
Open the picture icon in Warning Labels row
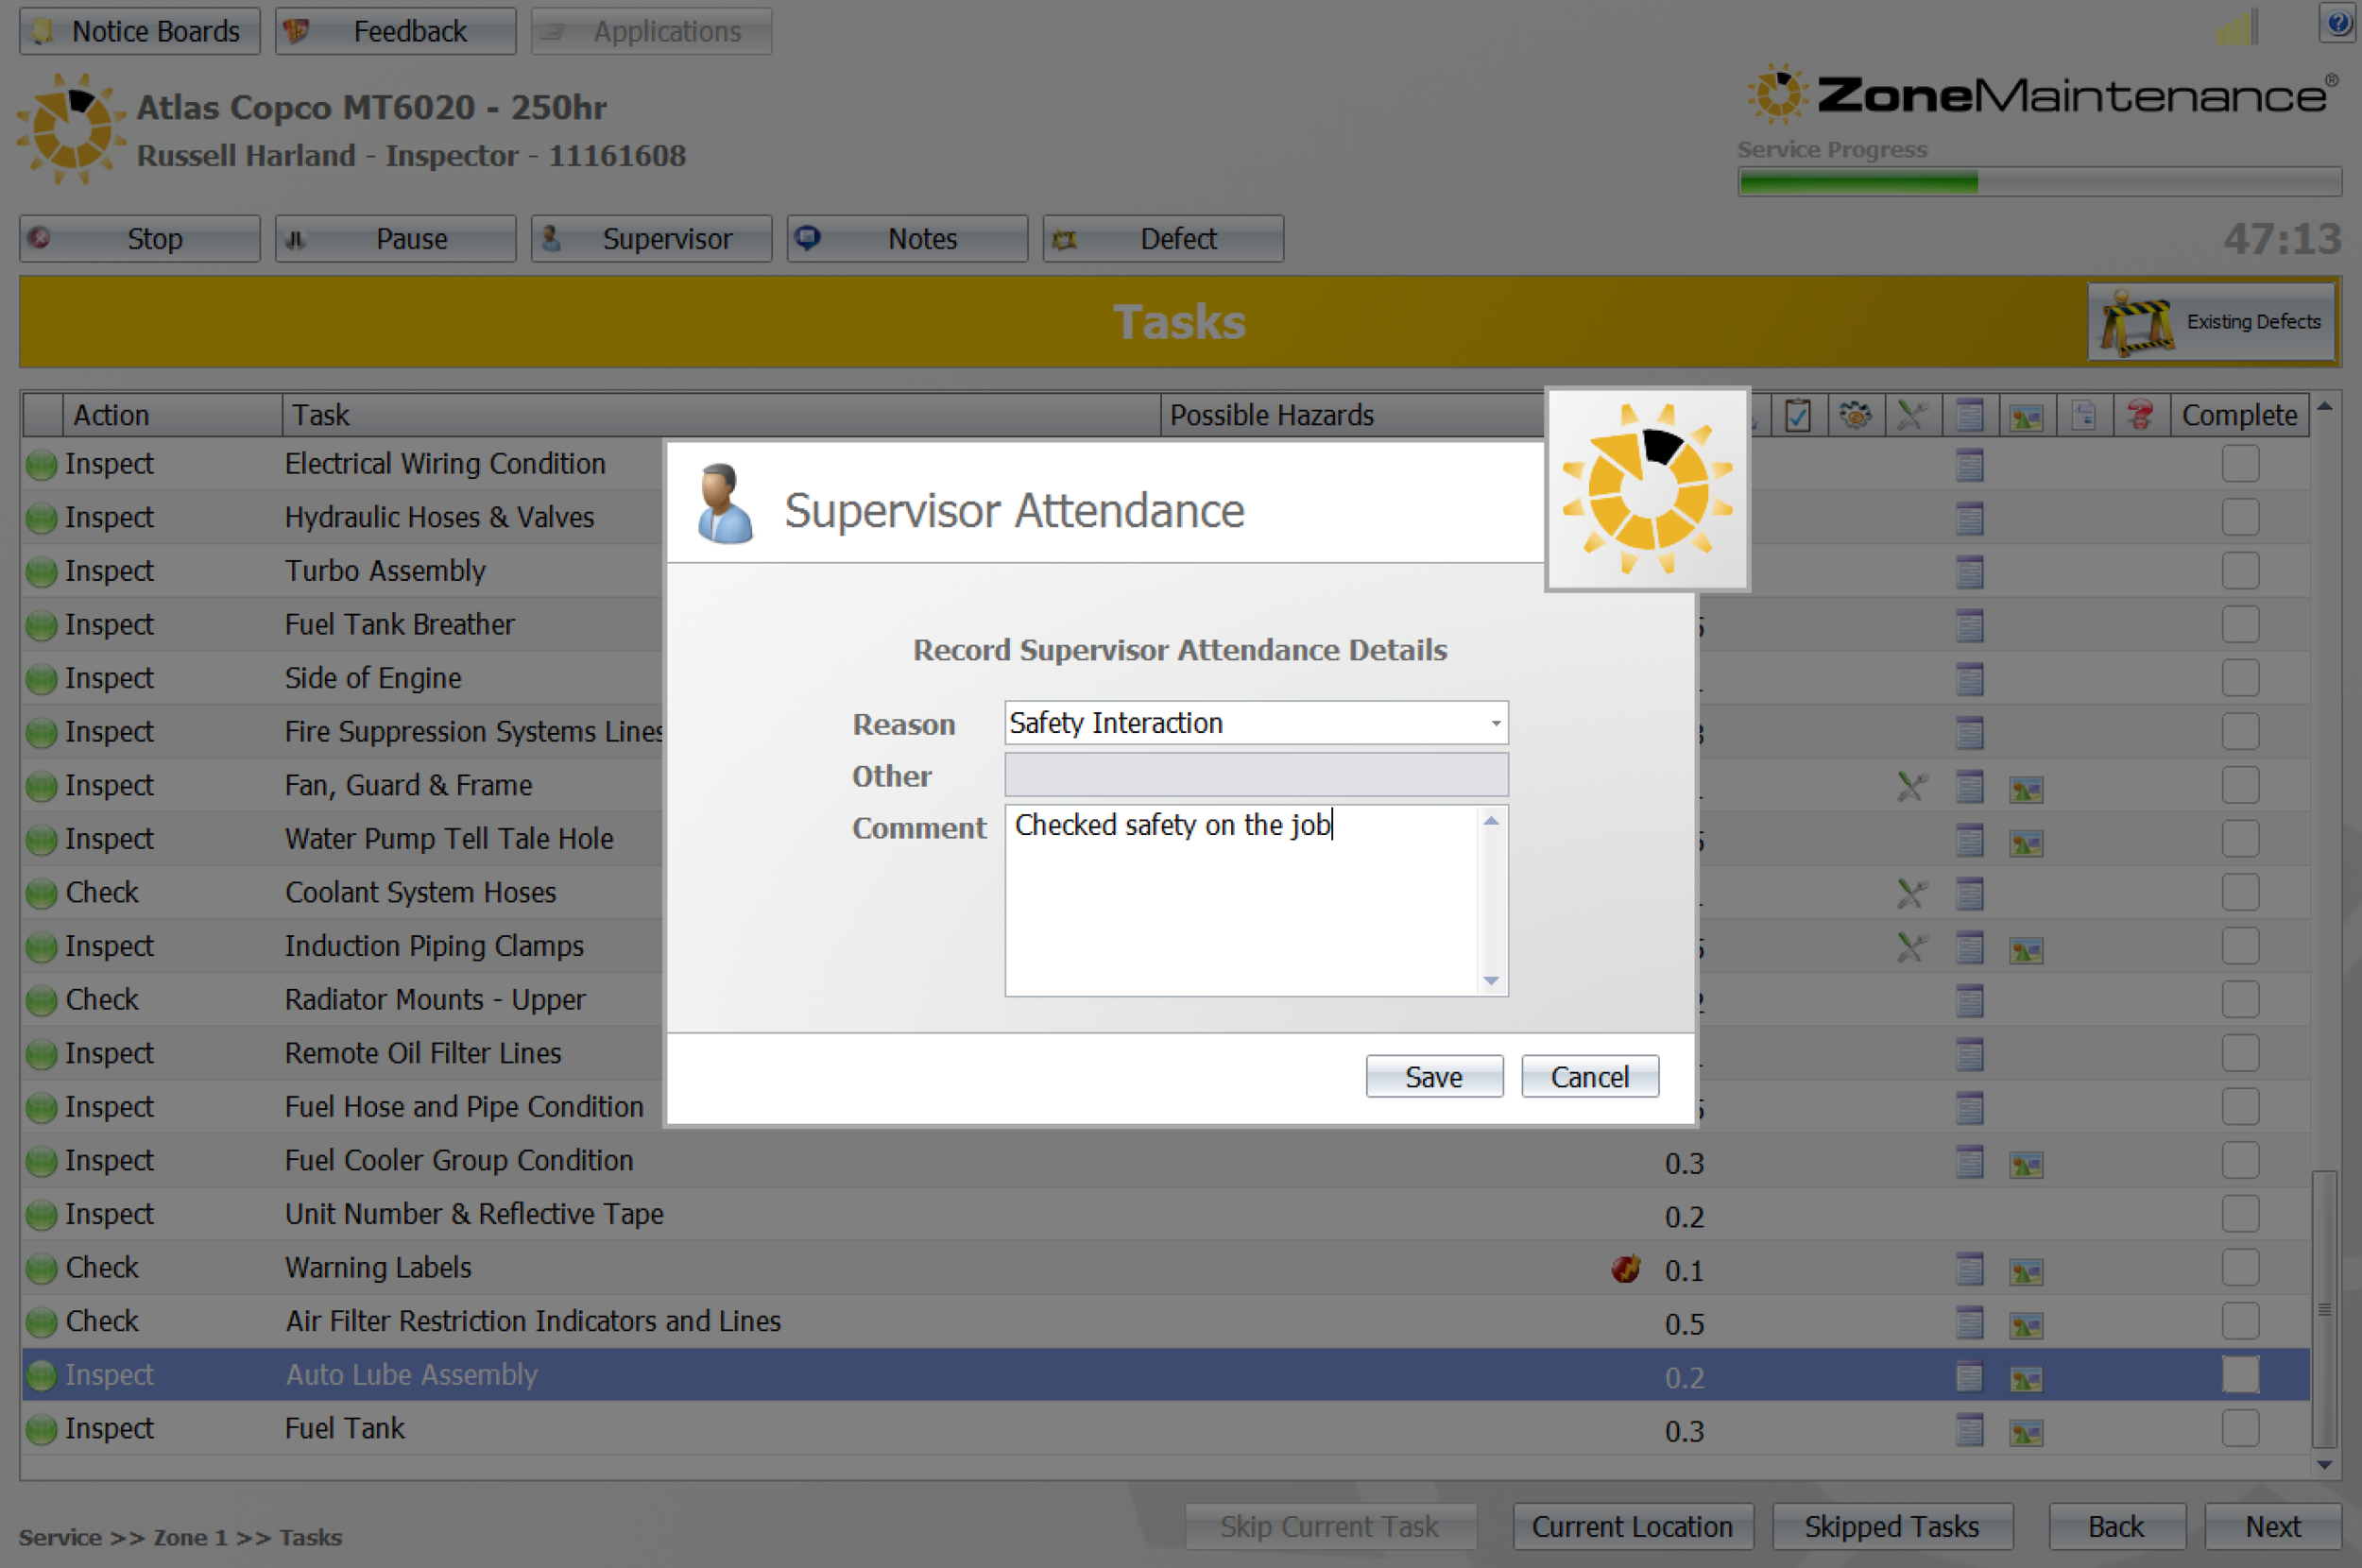pyautogui.click(x=2026, y=1271)
